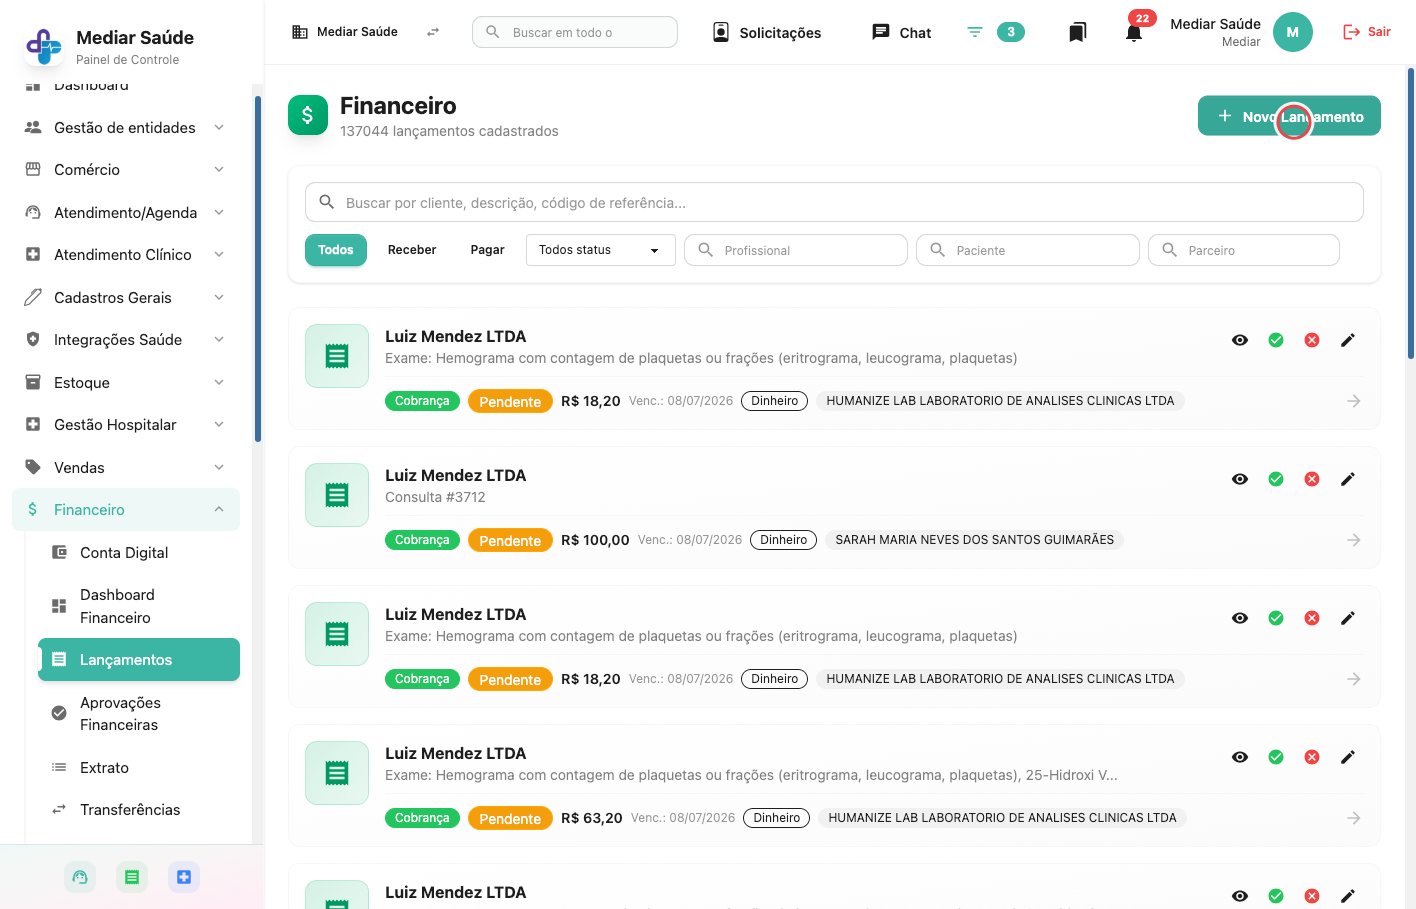This screenshot has width=1416, height=909.
Task: Select the Pagar filter option
Action: coord(487,250)
